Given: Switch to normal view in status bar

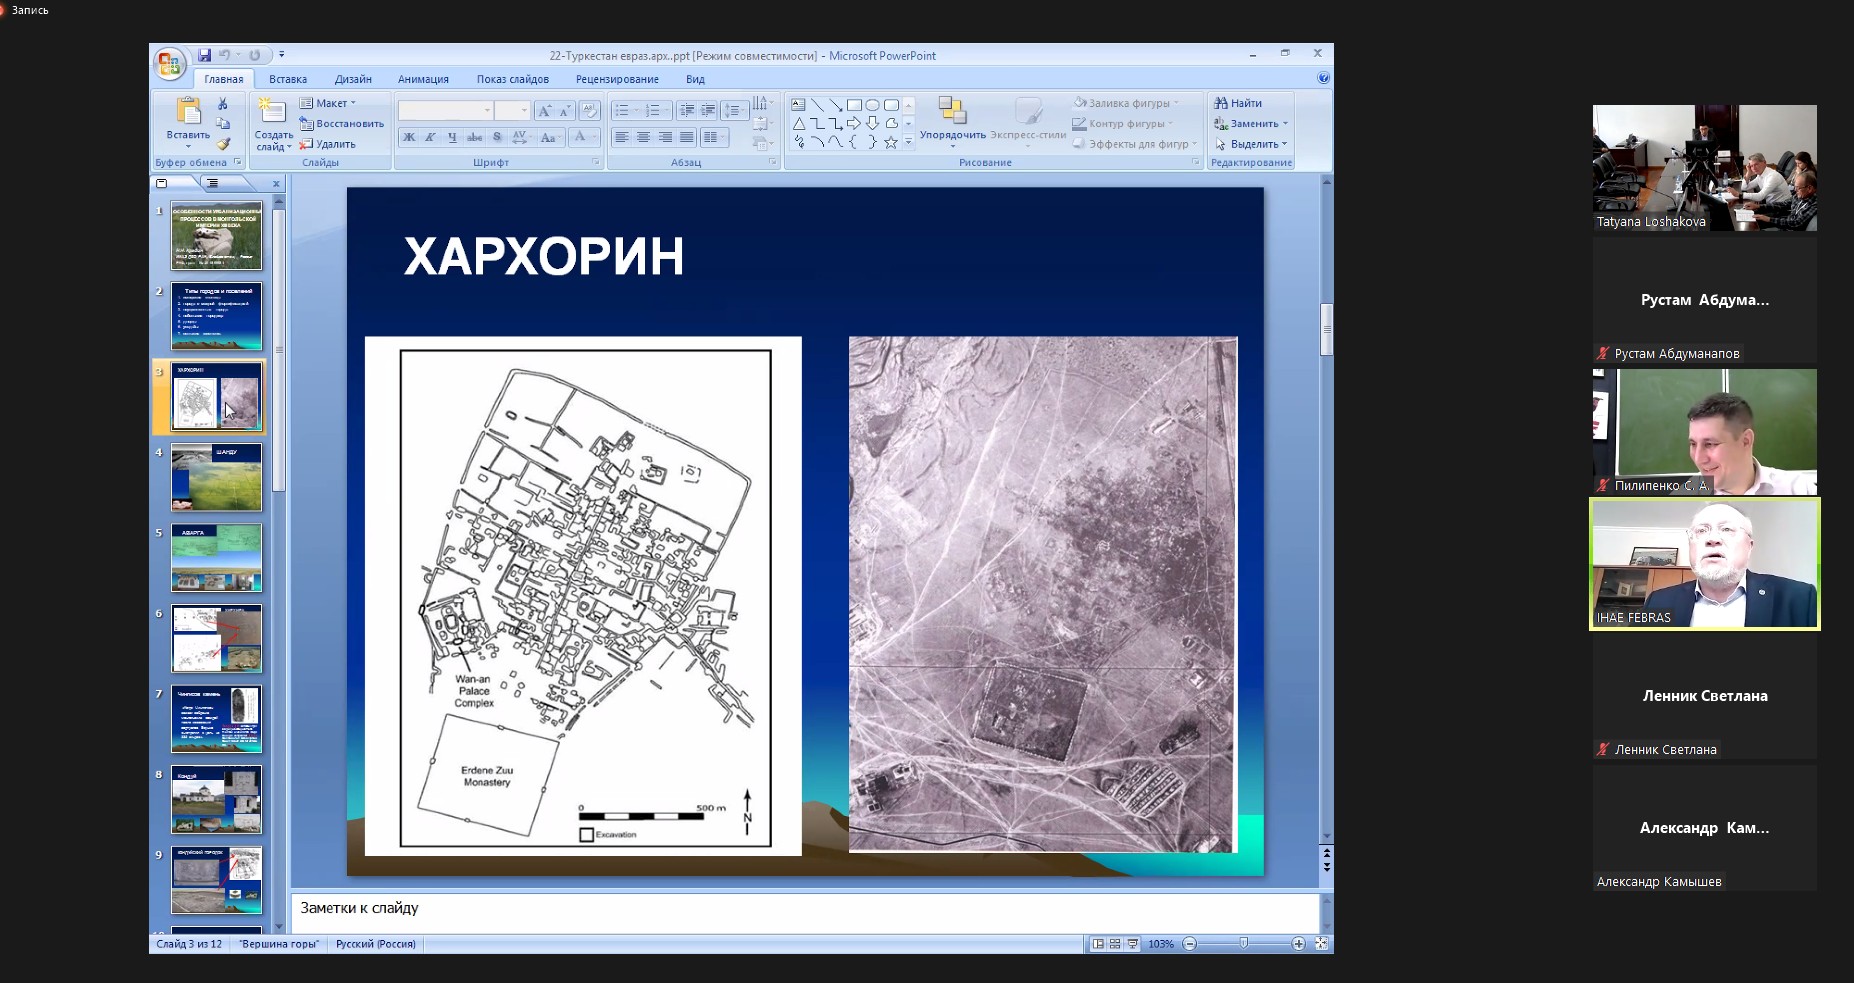Looking at the screenshot, I should pos(1098,944).
